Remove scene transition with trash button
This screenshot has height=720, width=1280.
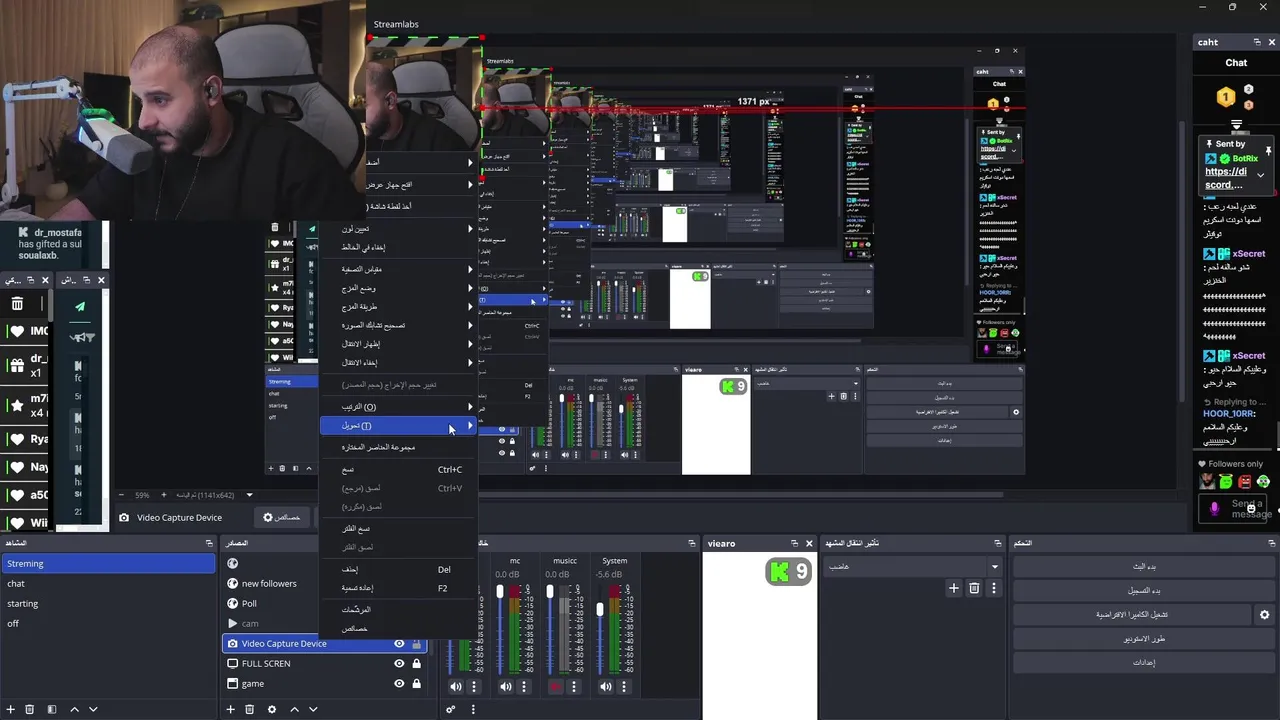[x=974, y=588]
